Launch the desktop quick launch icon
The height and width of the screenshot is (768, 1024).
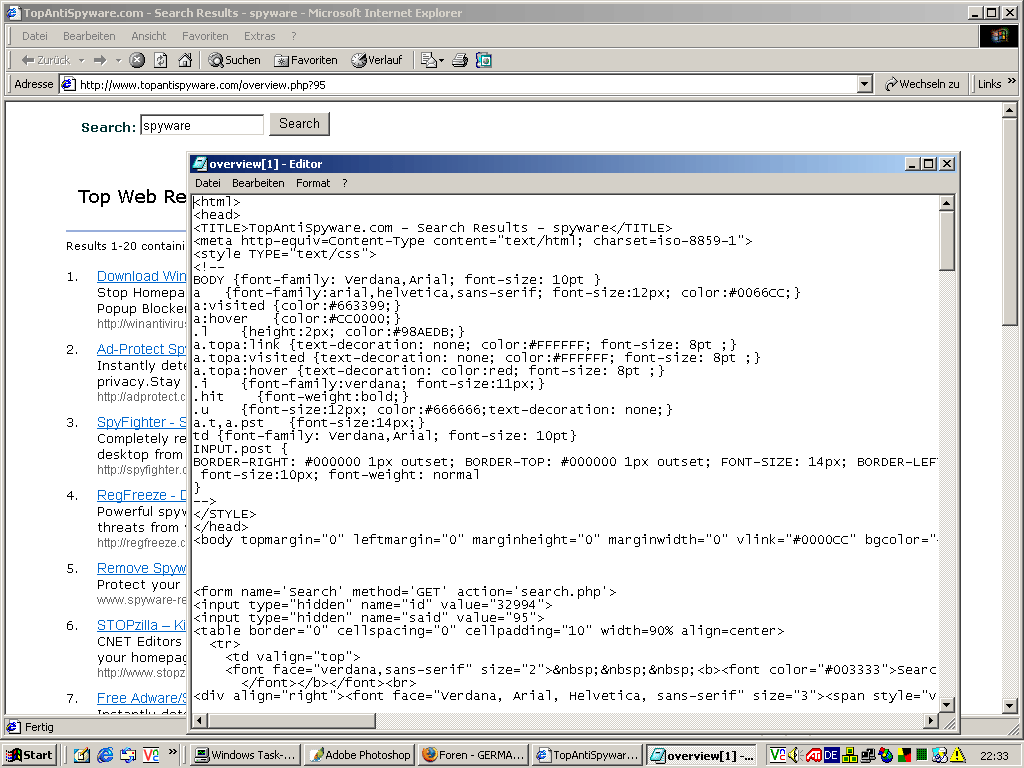pyautogui.click(x=82, y=755)
